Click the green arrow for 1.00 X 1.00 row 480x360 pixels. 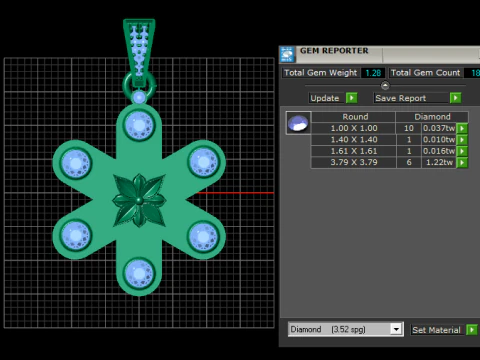click(462, 128)
